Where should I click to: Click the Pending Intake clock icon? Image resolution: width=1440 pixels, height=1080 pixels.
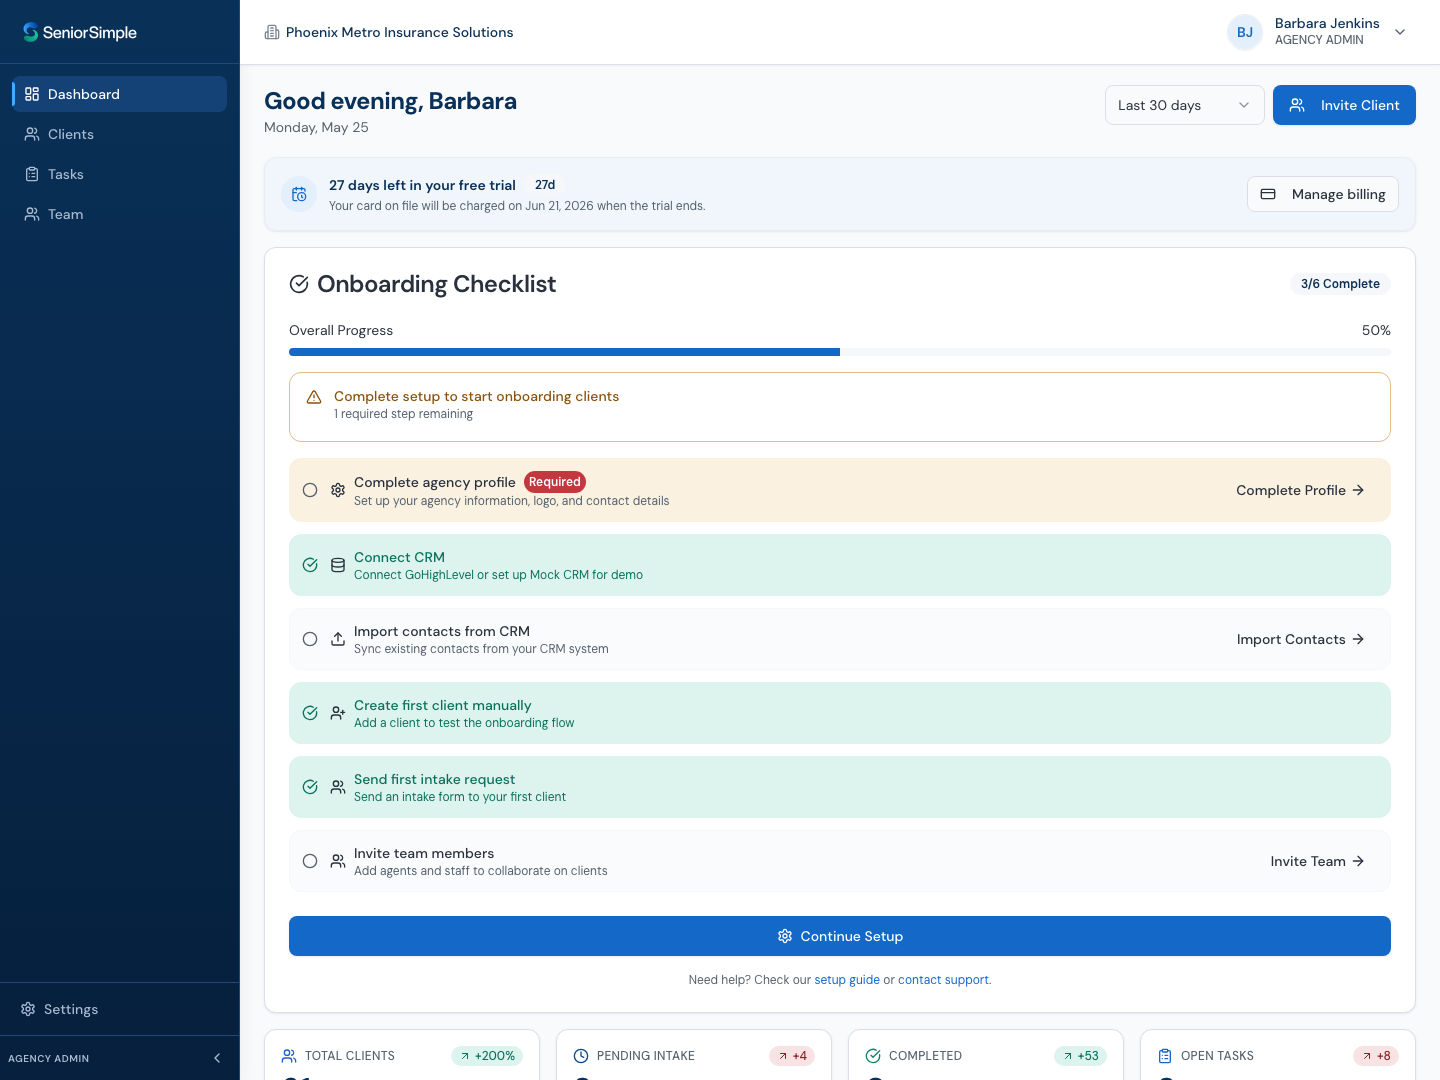581,1056
